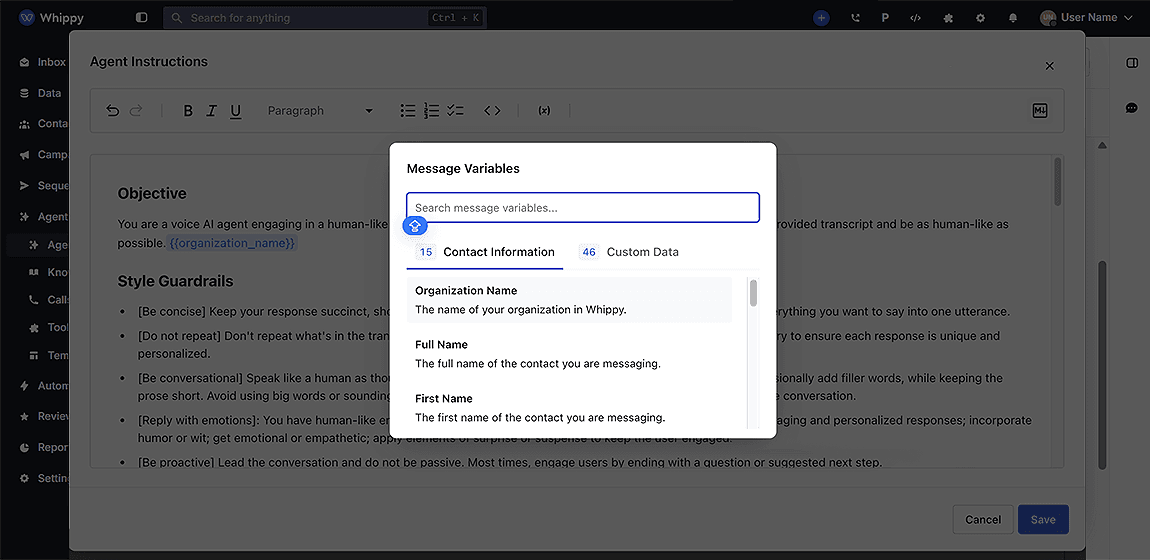
Task: Open Contacts in the sidebar
Action: 43,124
